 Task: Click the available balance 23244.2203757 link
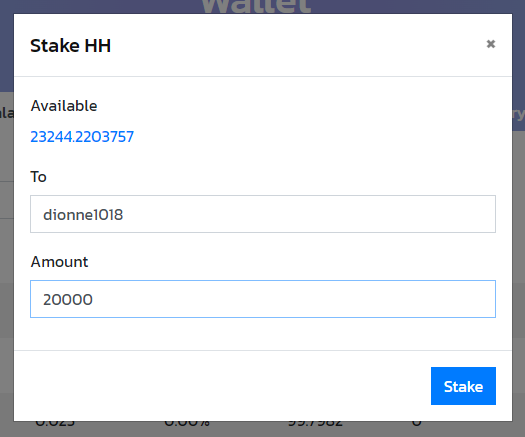coord(82,137)
